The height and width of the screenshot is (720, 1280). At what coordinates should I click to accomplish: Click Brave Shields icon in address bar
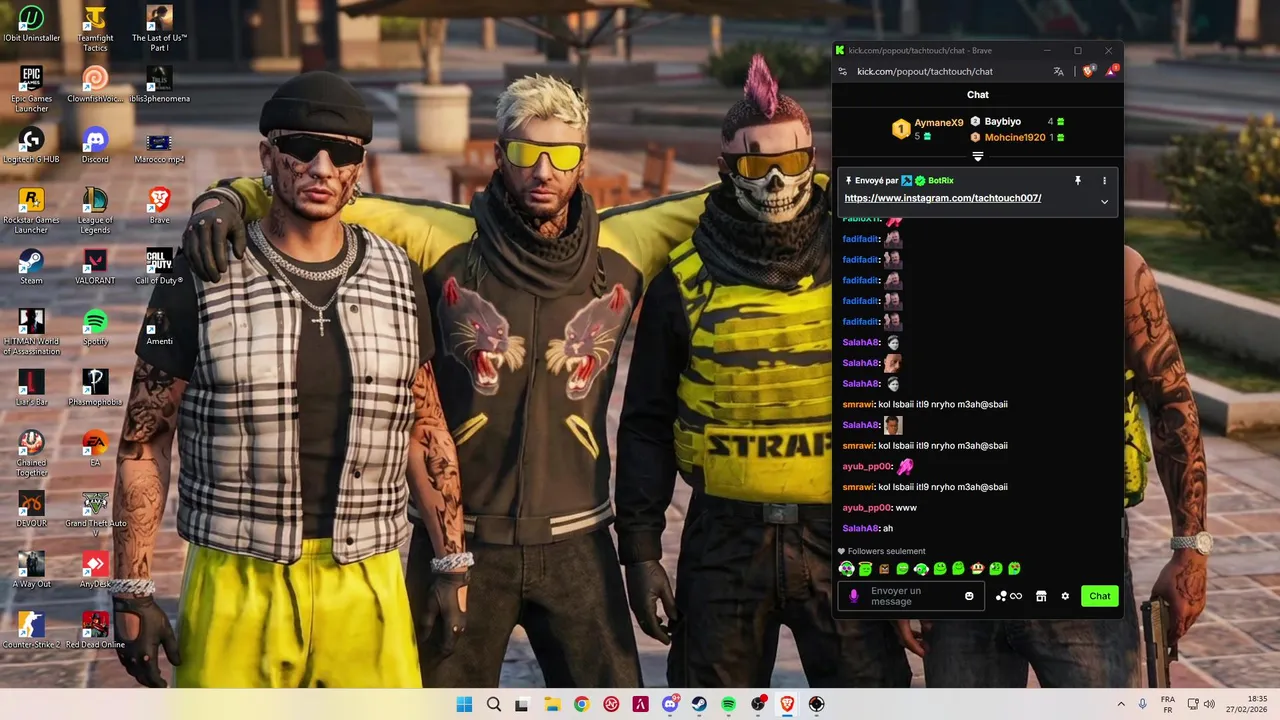click(1089, 71)
